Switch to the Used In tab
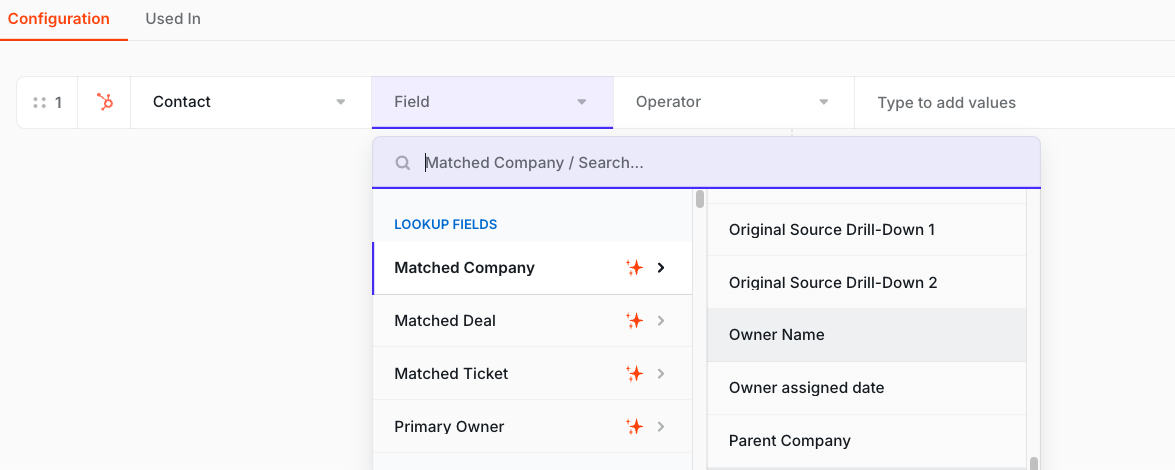This screenshot has width=1175, height=470. (x=173, y=19)
